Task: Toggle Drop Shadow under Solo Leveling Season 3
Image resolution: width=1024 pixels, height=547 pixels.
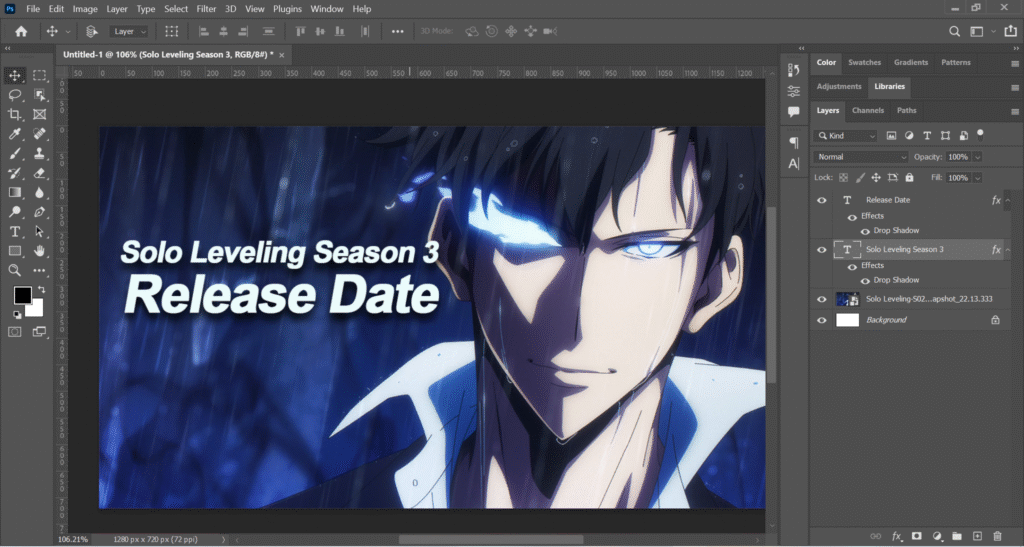Action: click(x=865, y=281)
